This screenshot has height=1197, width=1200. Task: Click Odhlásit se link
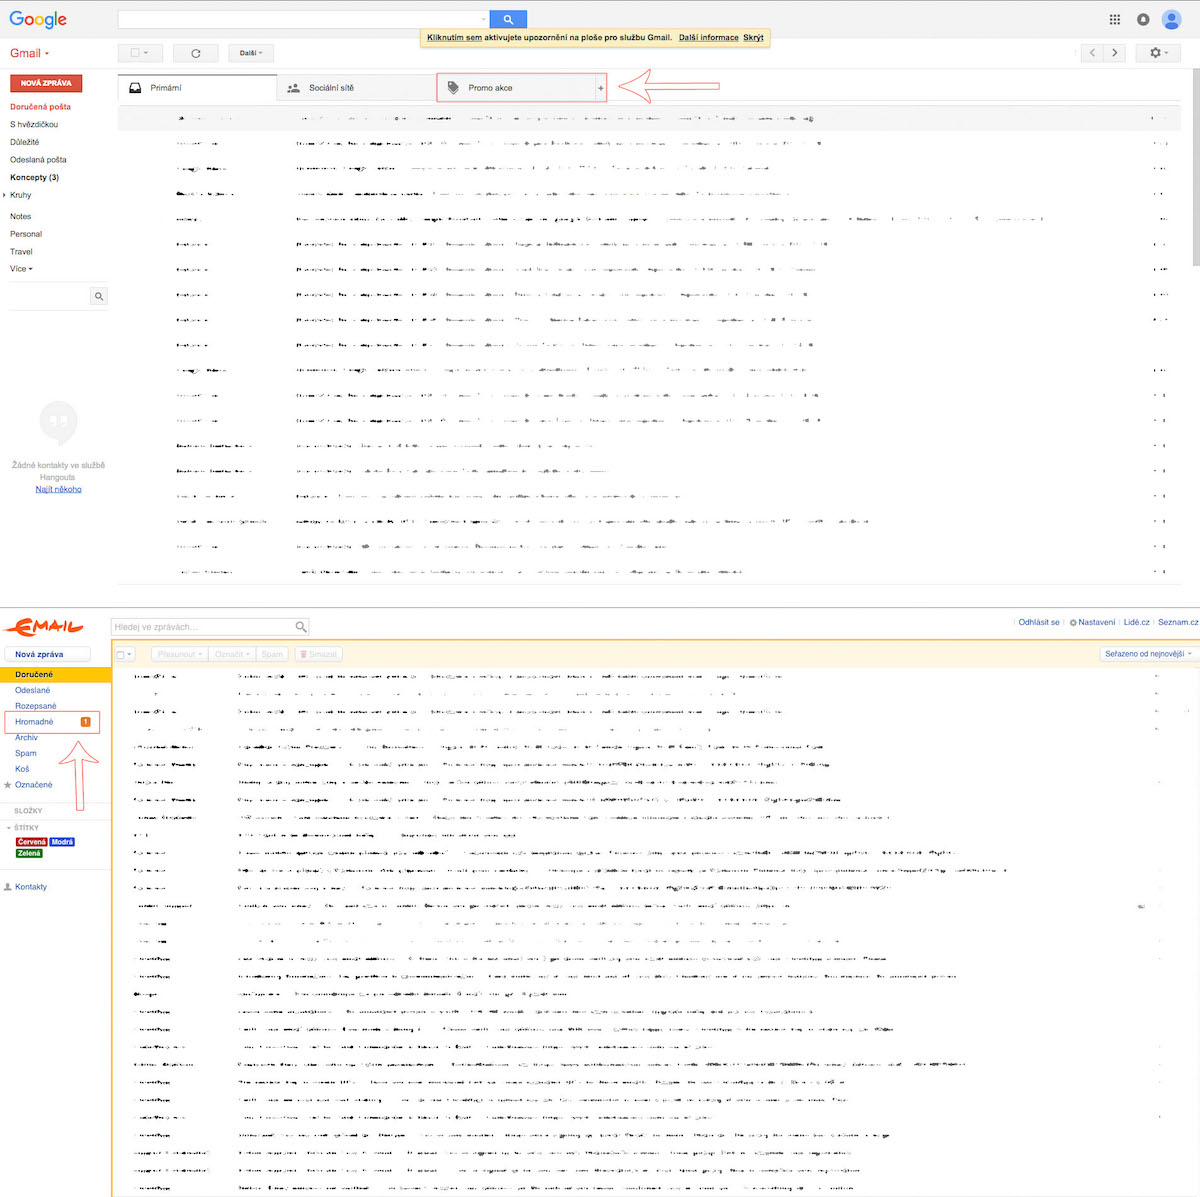point(1039,622)
